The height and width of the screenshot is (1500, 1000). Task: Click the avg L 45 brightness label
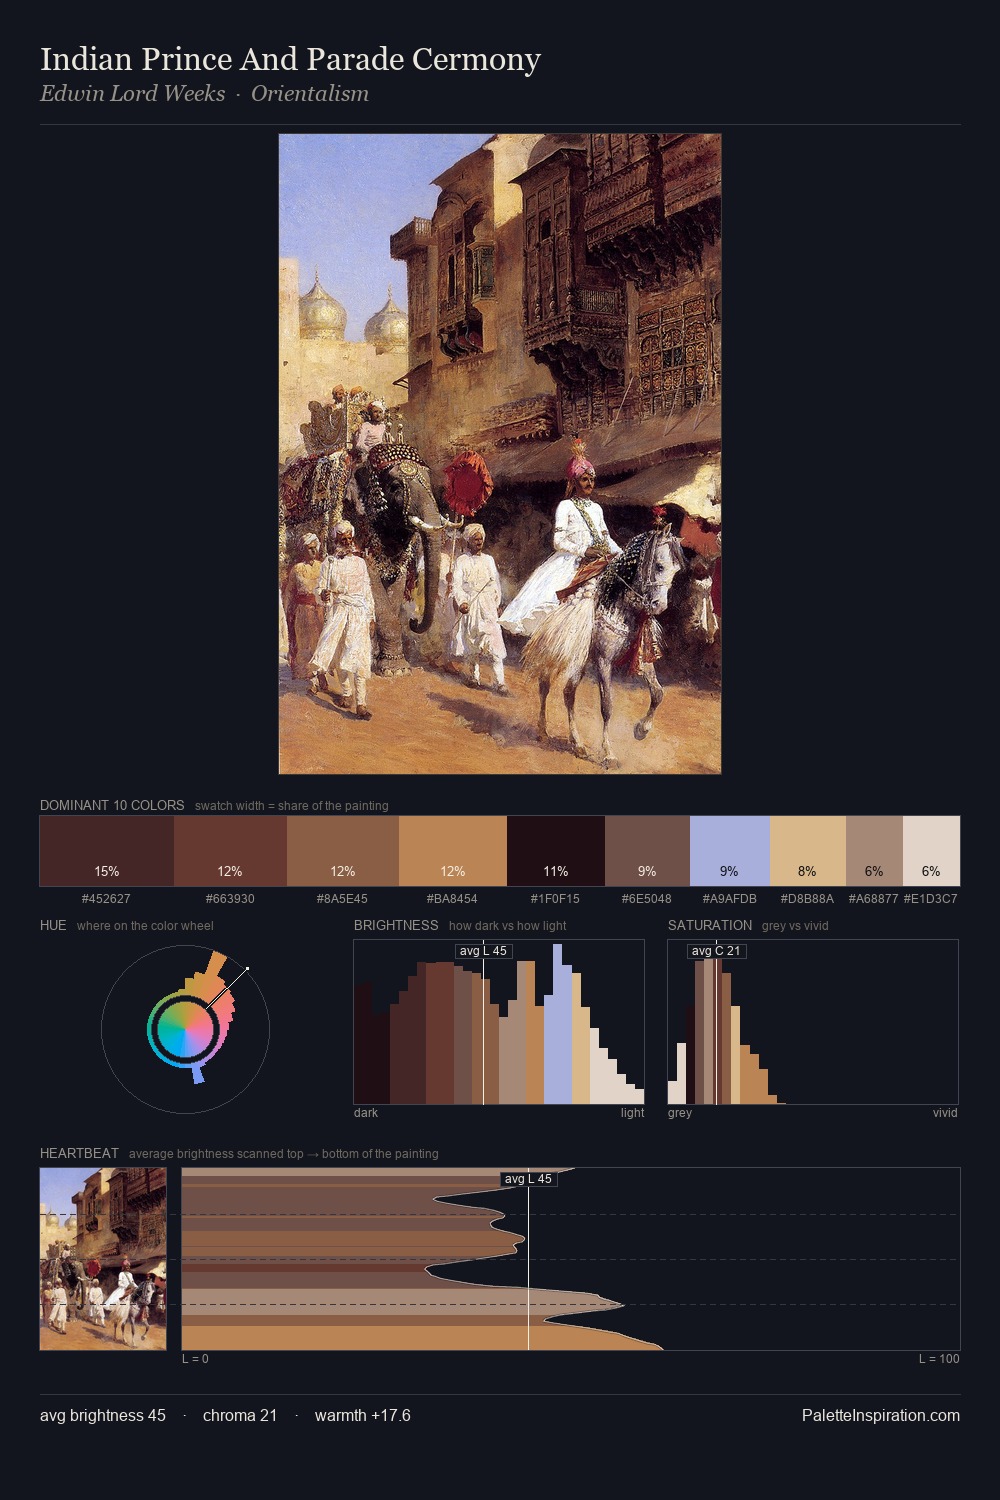pyautogui.click(x=483, y=951)
